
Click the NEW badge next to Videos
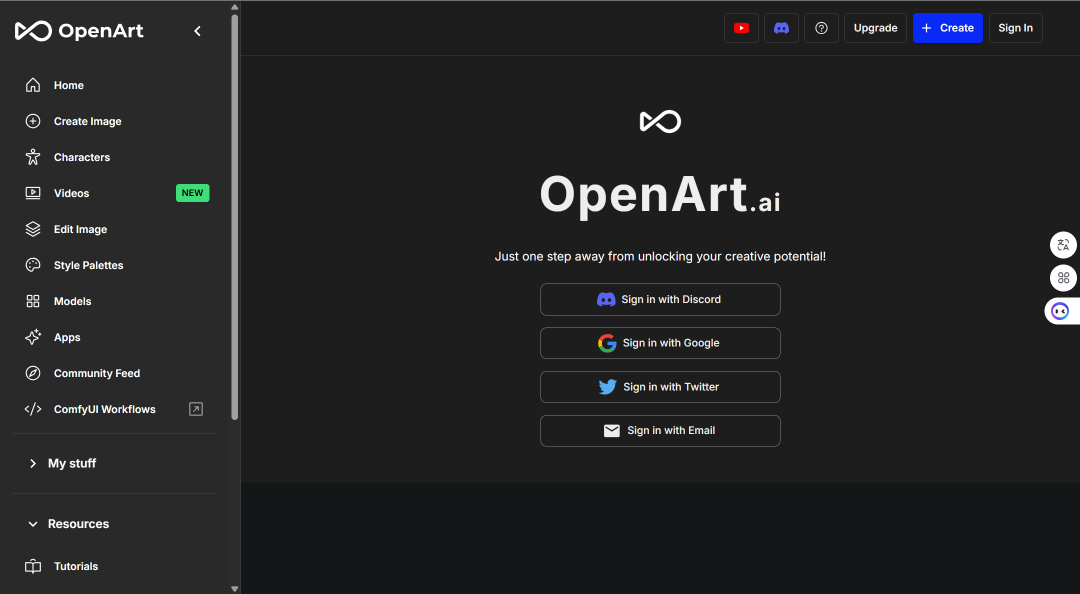point(193,193)
